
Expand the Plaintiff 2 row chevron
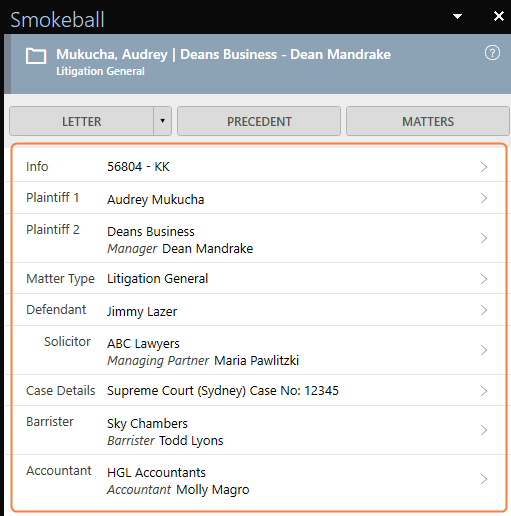[484, 238]
